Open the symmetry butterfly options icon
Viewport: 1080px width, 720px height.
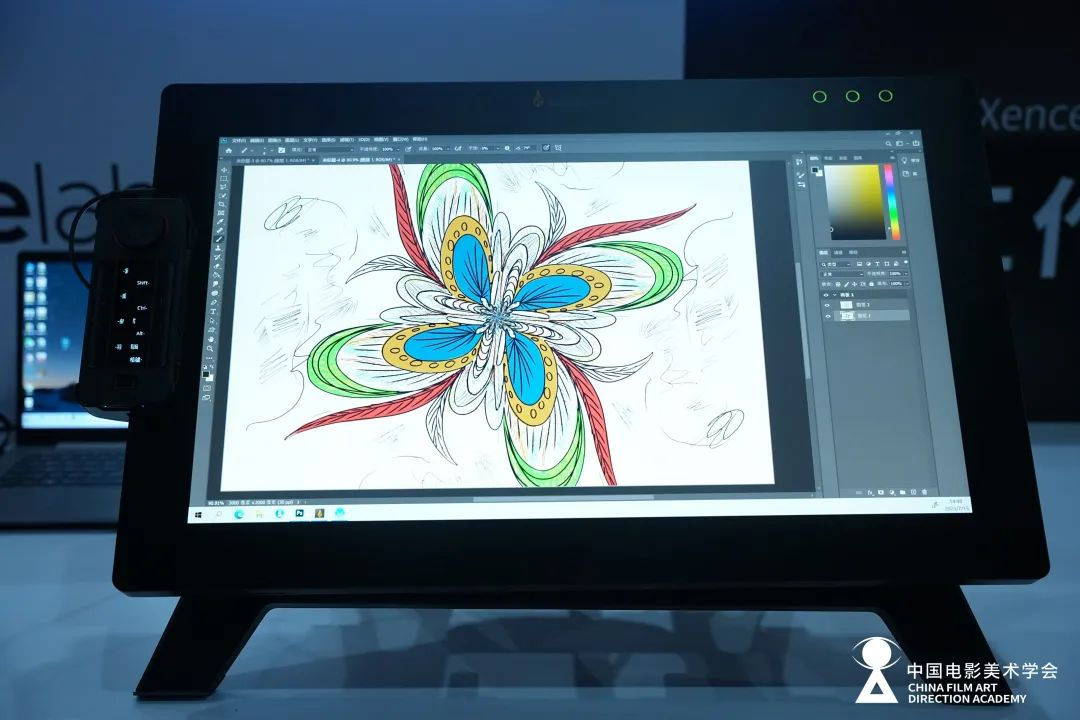[558, 147]
